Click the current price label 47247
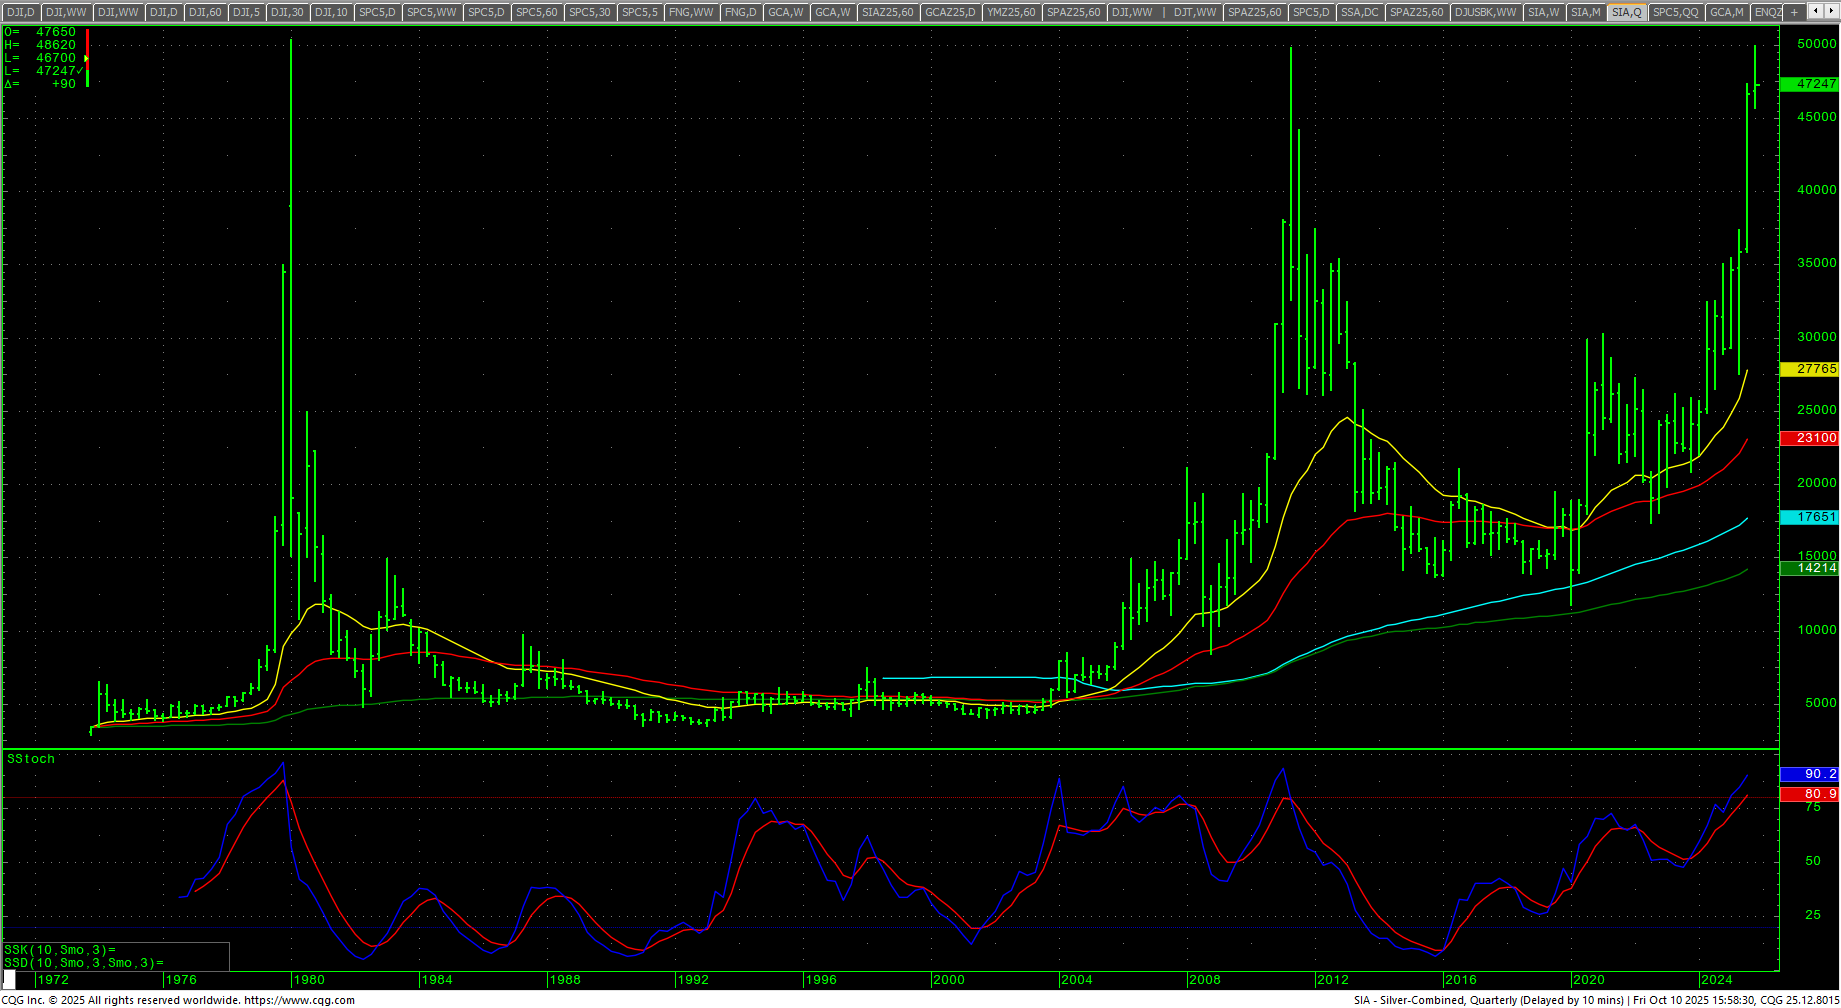 [1810, 84]
